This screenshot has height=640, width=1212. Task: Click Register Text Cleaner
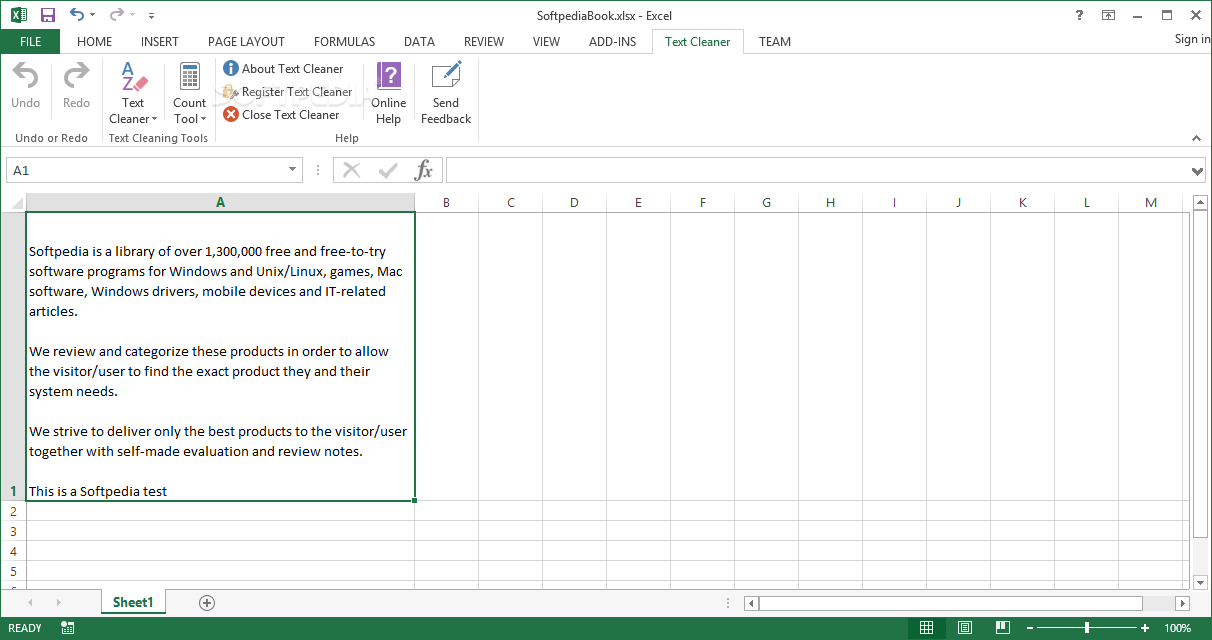(x=288, y=92)
